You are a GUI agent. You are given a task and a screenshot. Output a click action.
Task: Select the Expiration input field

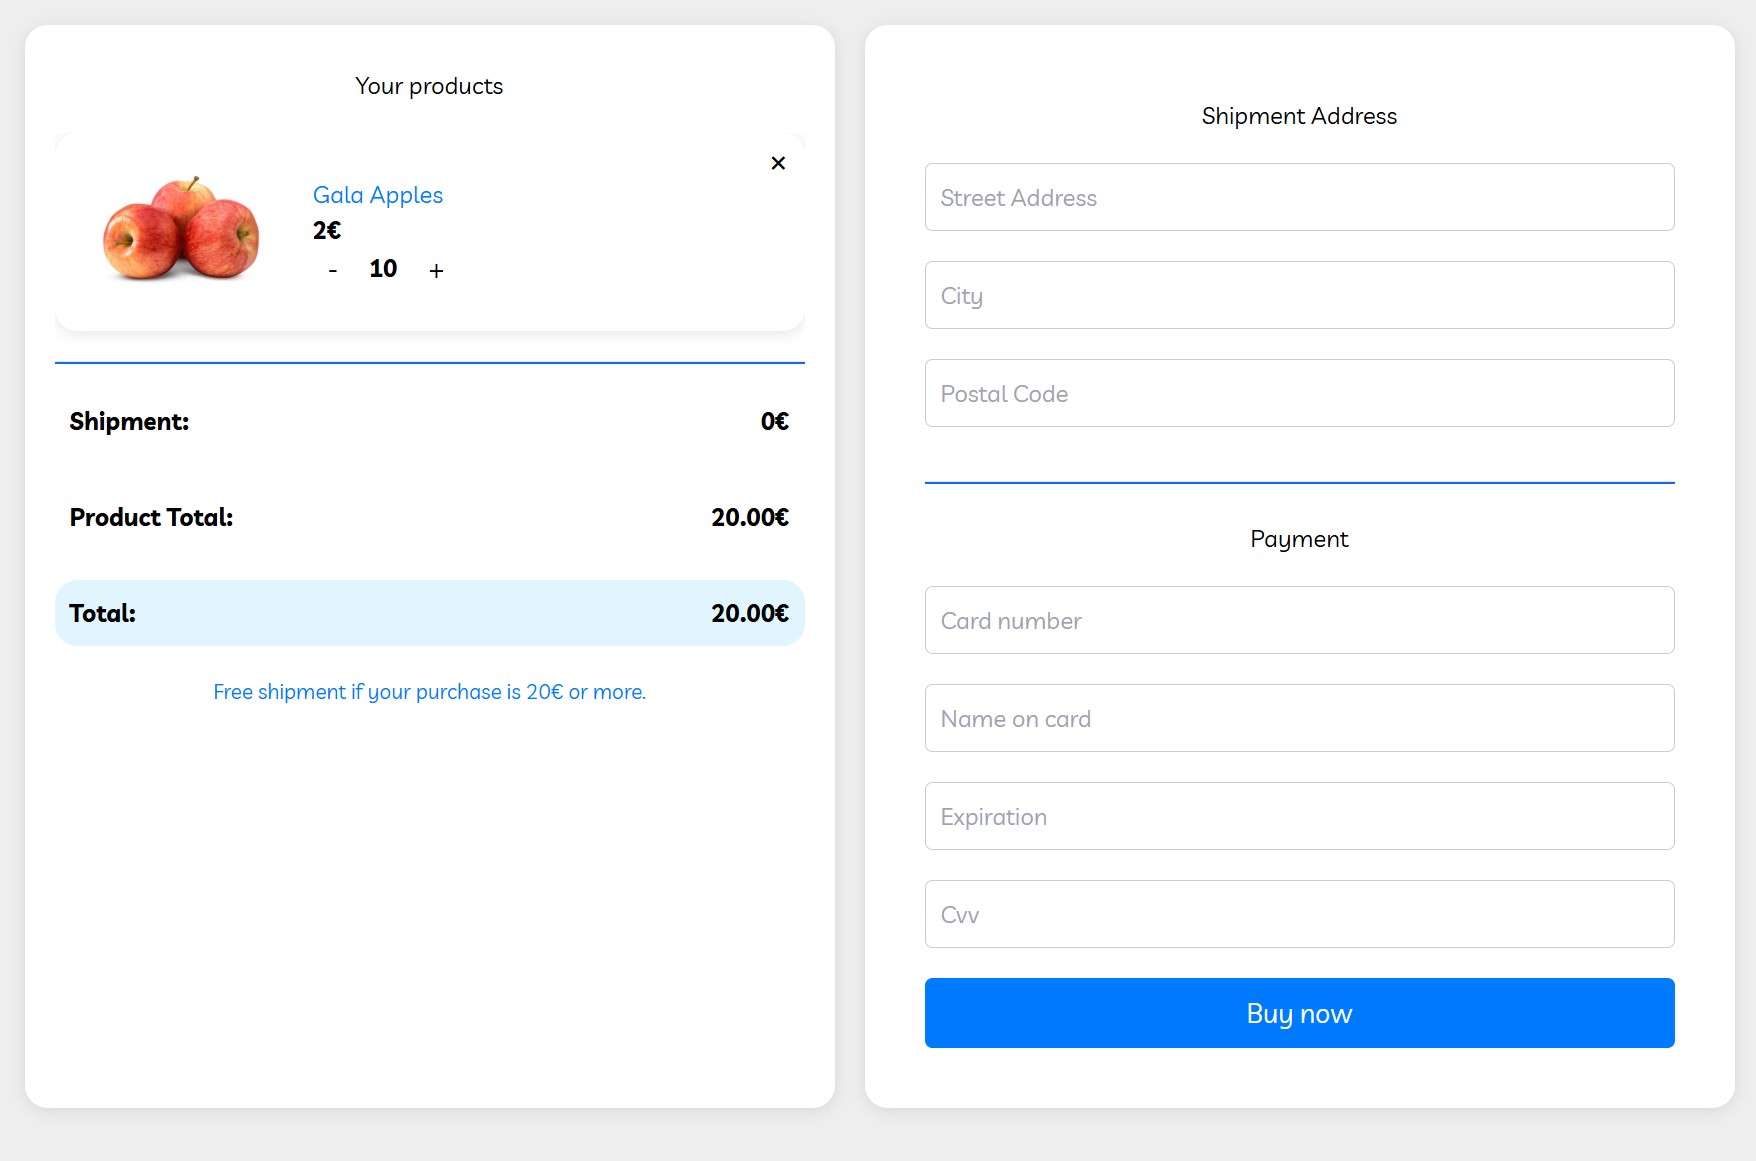point(1299,816)
